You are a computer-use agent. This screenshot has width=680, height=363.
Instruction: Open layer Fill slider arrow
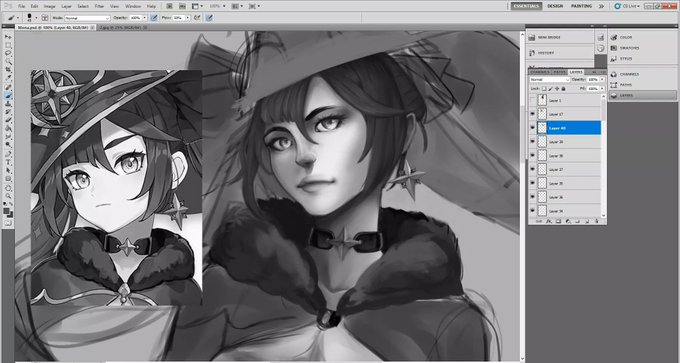click(x=602, y=88)
